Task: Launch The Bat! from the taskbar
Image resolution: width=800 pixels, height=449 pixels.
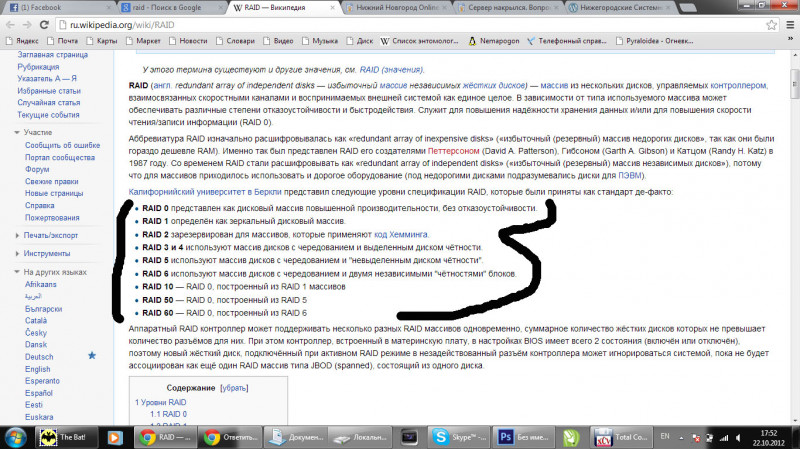Action: (63, 437)
